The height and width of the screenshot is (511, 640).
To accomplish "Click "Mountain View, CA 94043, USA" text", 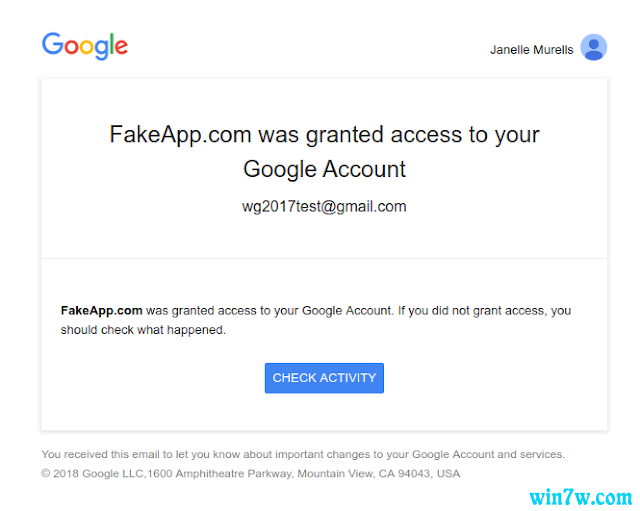I will (379, 473).
